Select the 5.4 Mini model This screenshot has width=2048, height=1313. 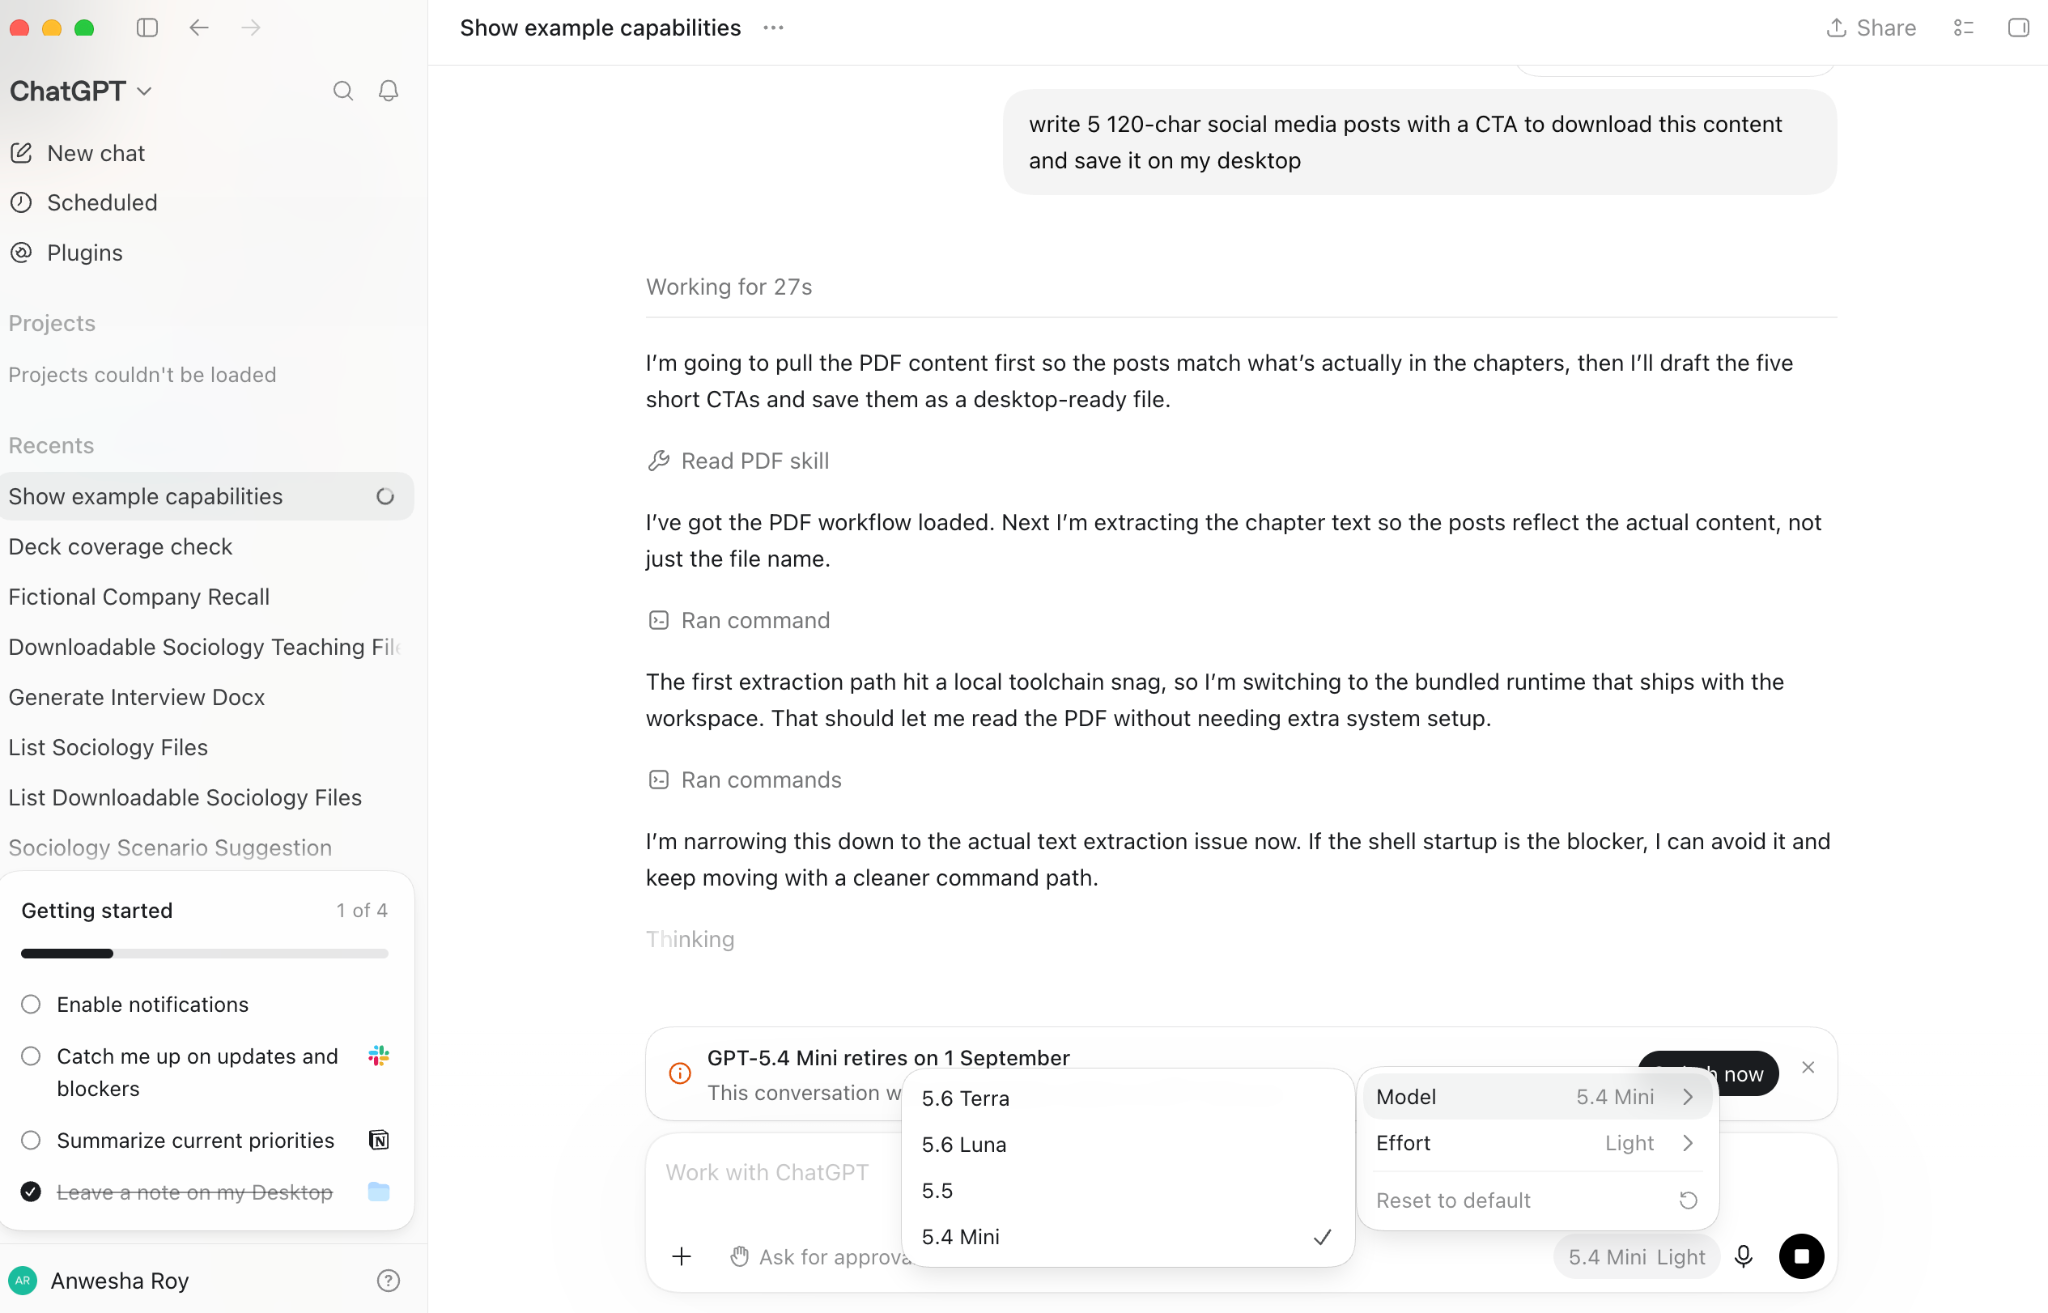(1128, 1237)
